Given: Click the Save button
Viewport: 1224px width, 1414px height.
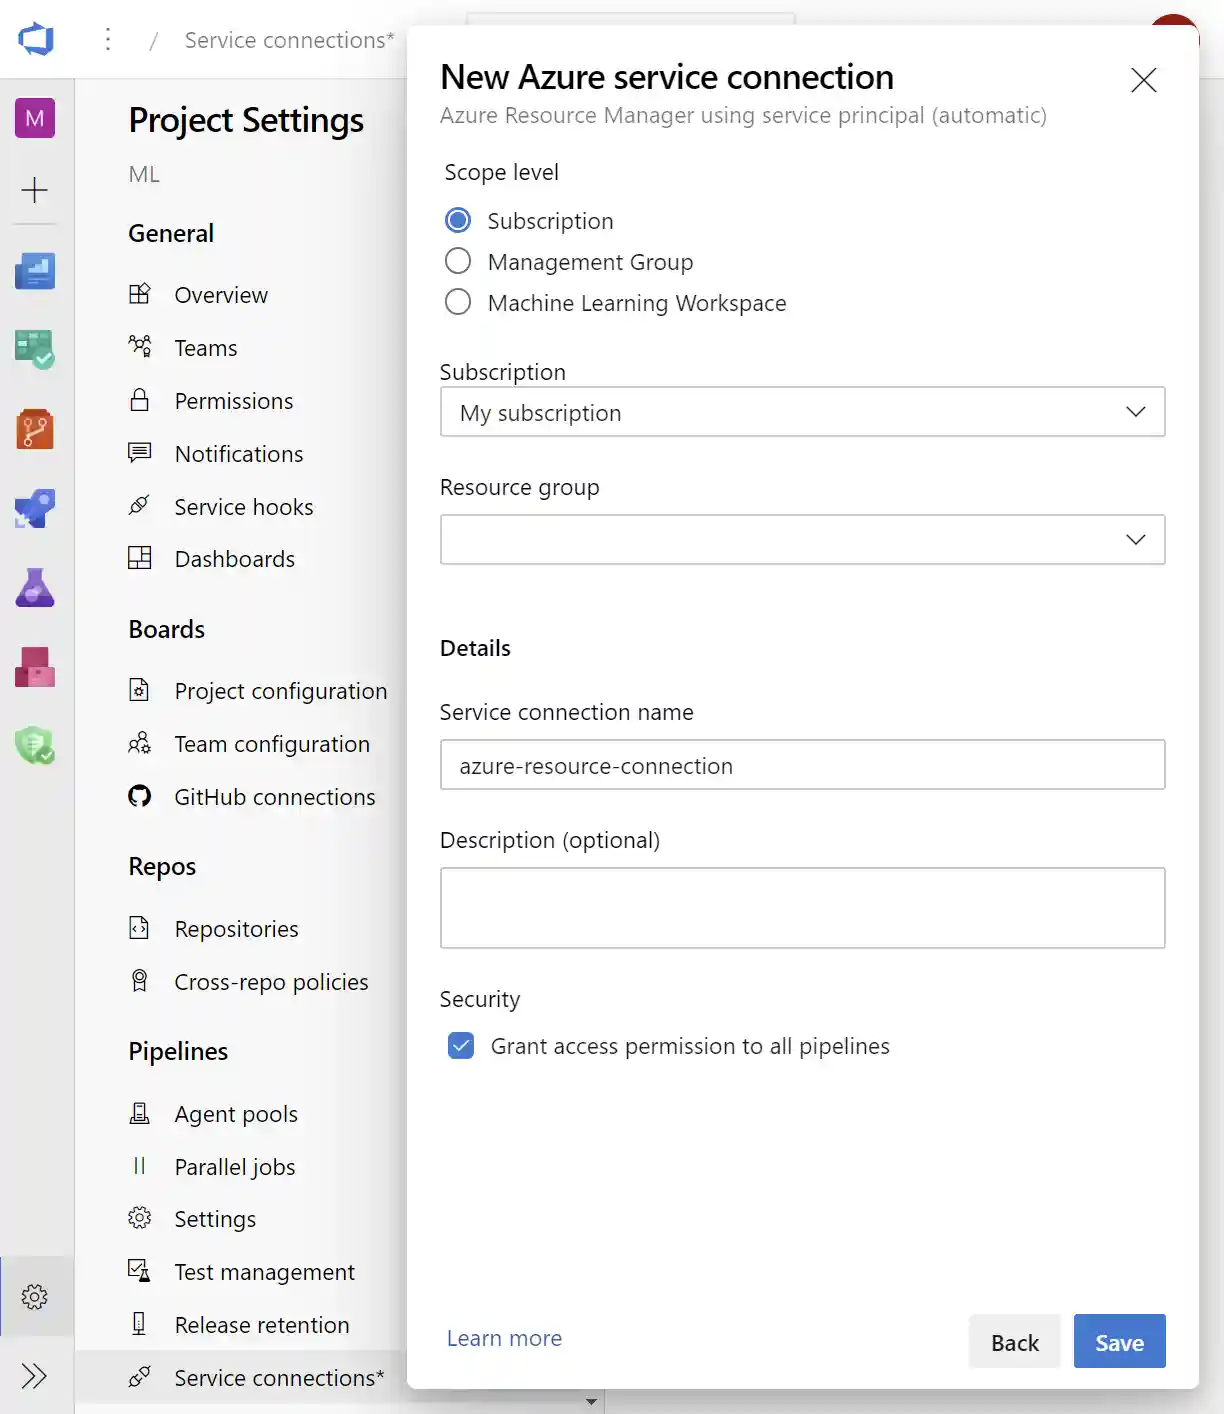Looking at the screenshot, I should (x=1119, y=1341).
